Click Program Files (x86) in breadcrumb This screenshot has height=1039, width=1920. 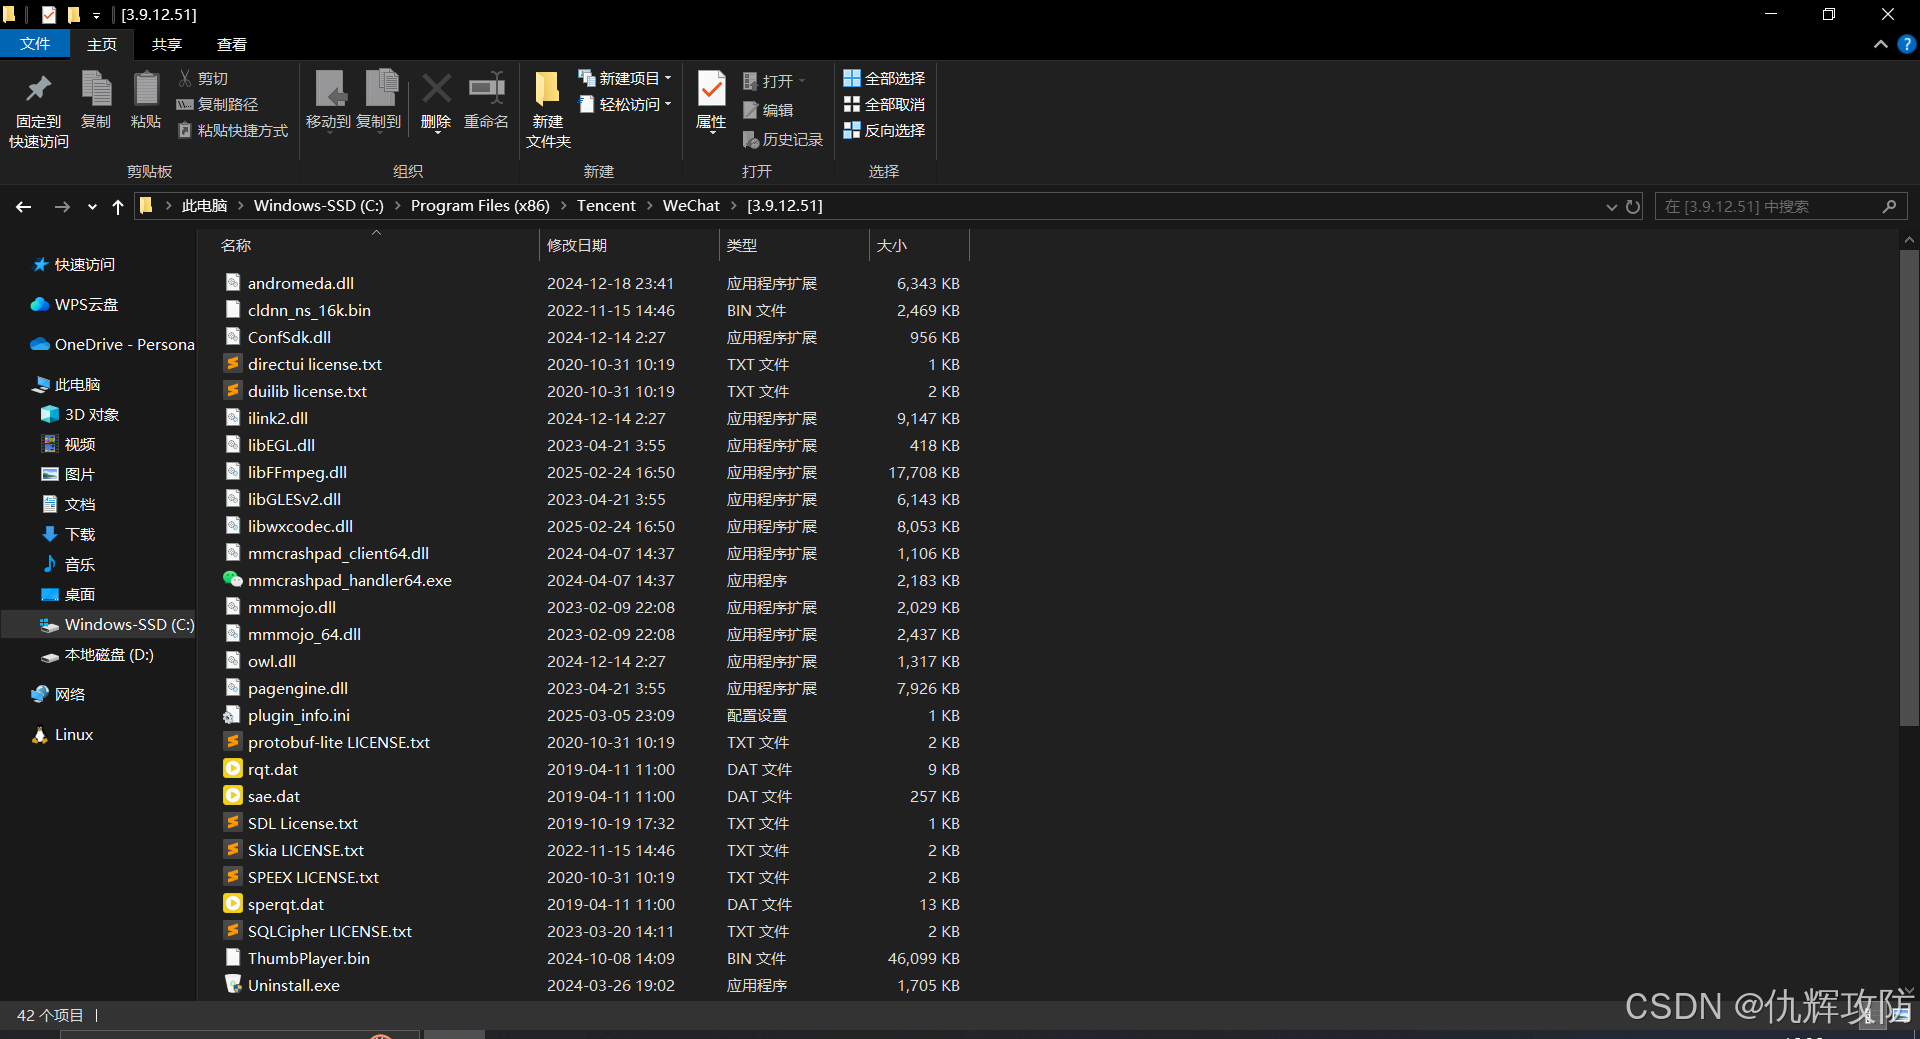coord(480,206)
